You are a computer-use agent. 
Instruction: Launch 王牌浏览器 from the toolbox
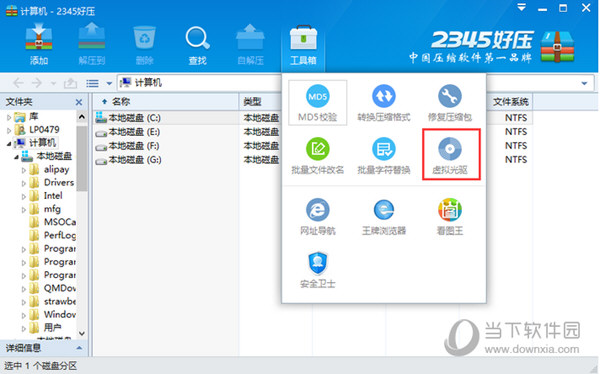pyautogui.click(x=384, y=217)
